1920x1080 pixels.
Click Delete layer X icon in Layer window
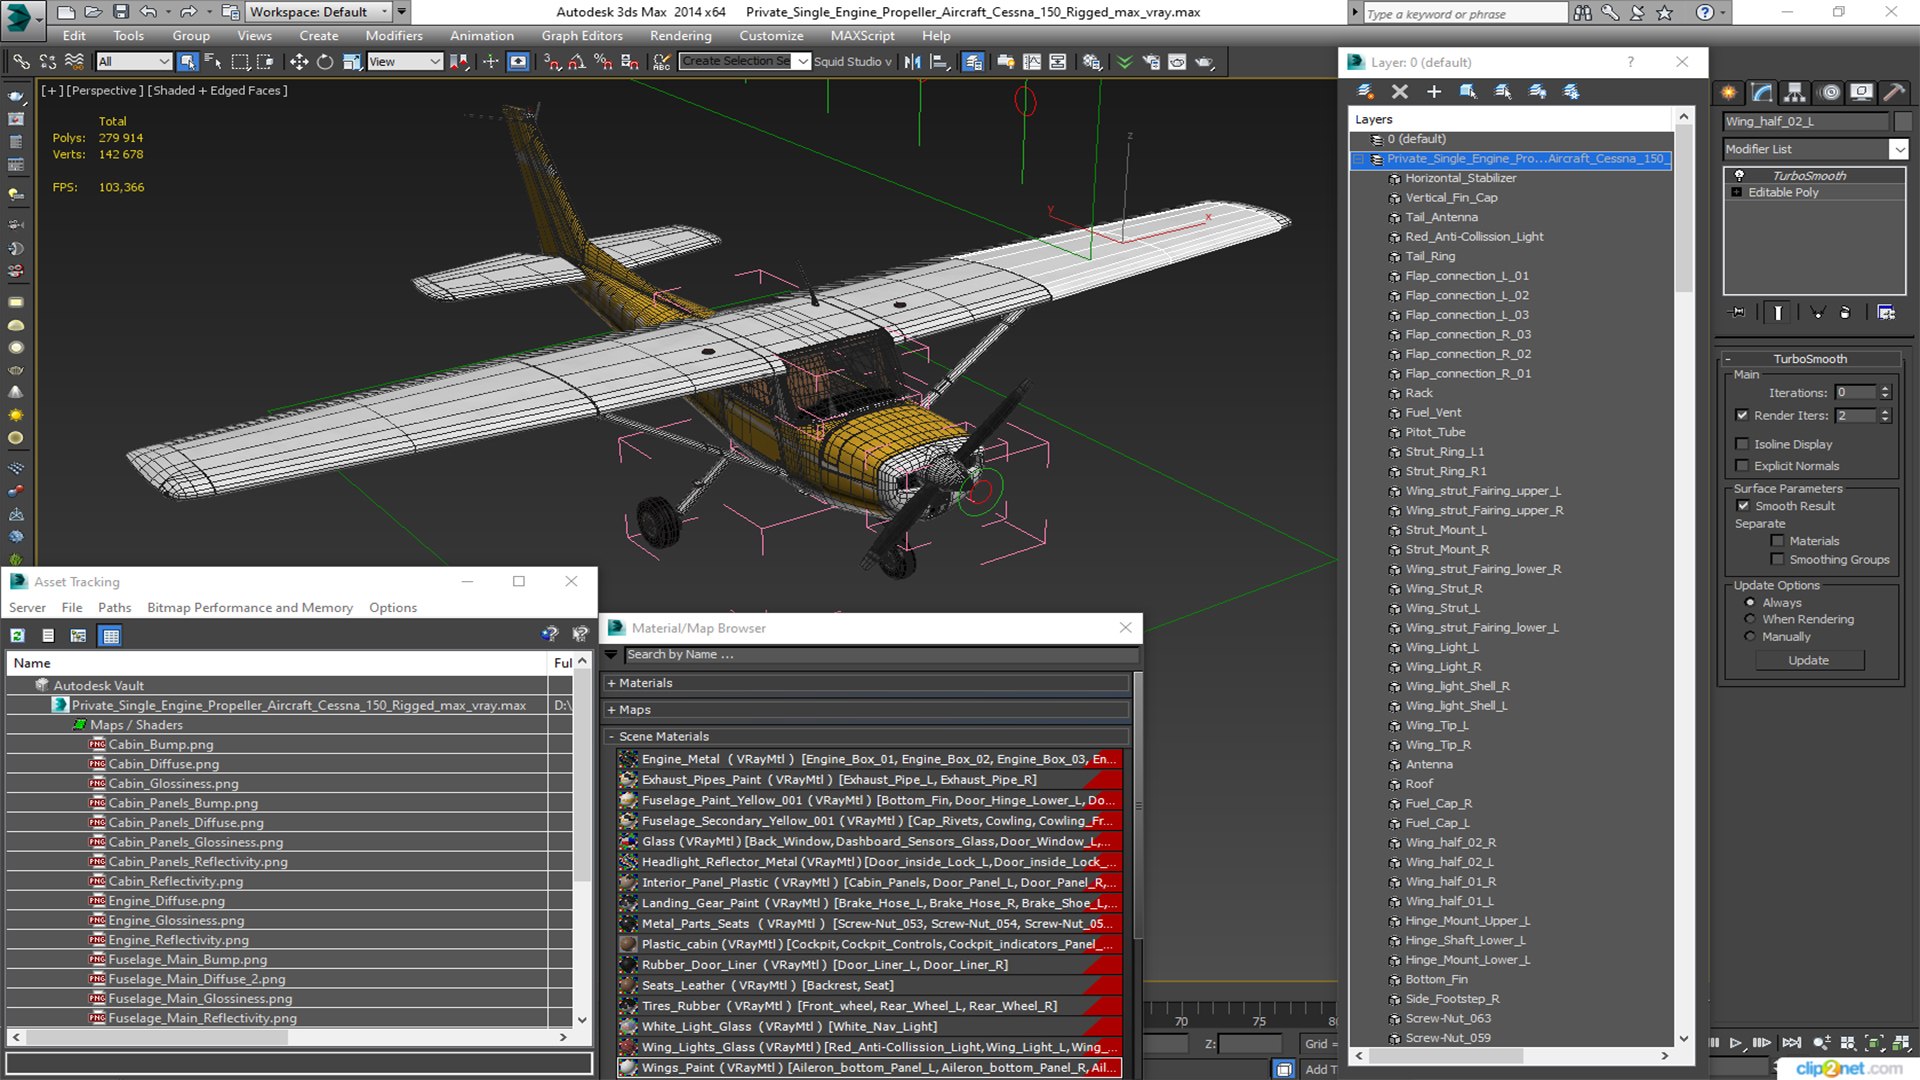click(x=1400, y=92)
